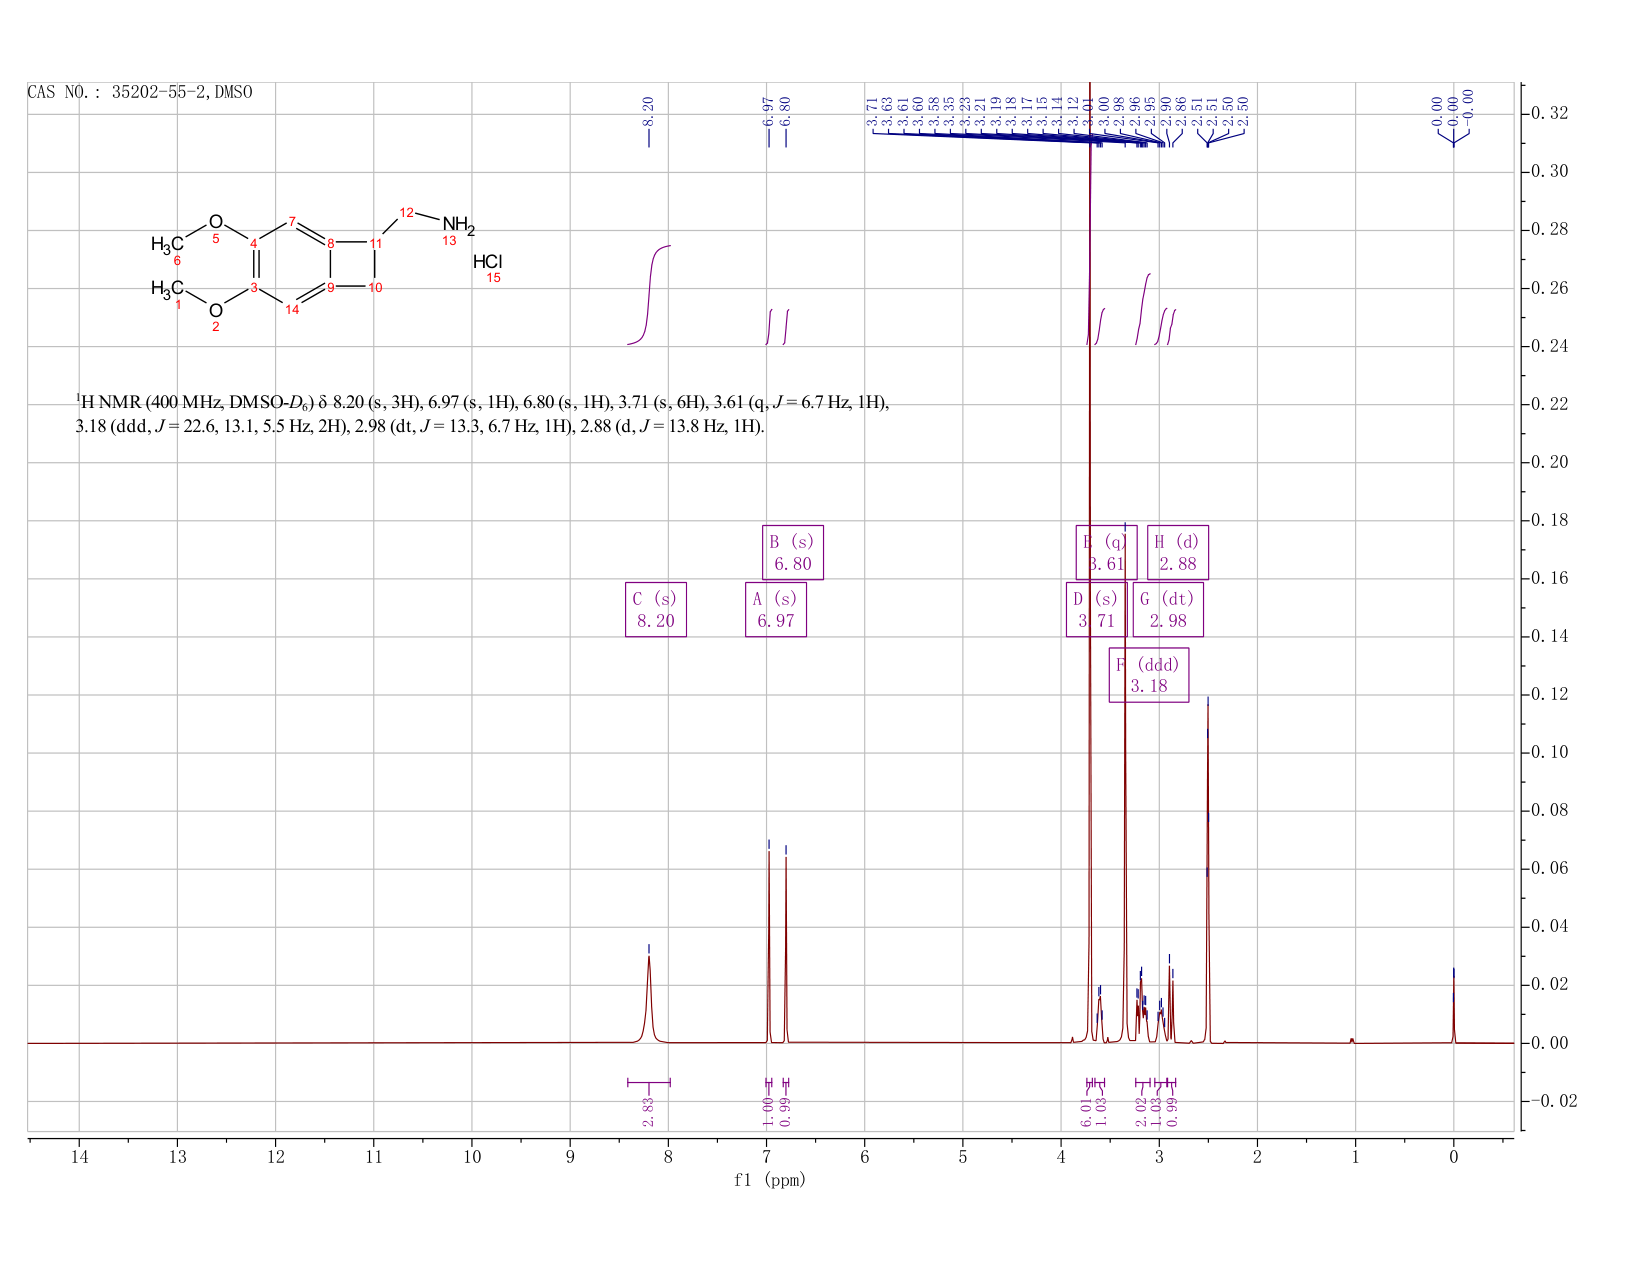Click y-axis intensity label 0.28
The width and height of the screenshot is (1650, 1275).
[1549, 230]
